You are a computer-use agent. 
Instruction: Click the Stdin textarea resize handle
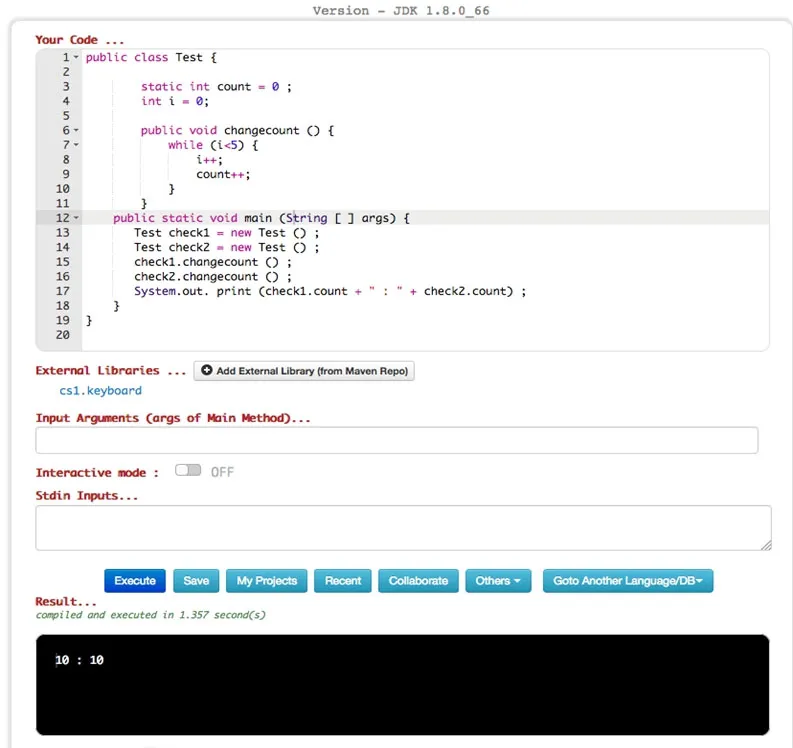coord(766,545)
